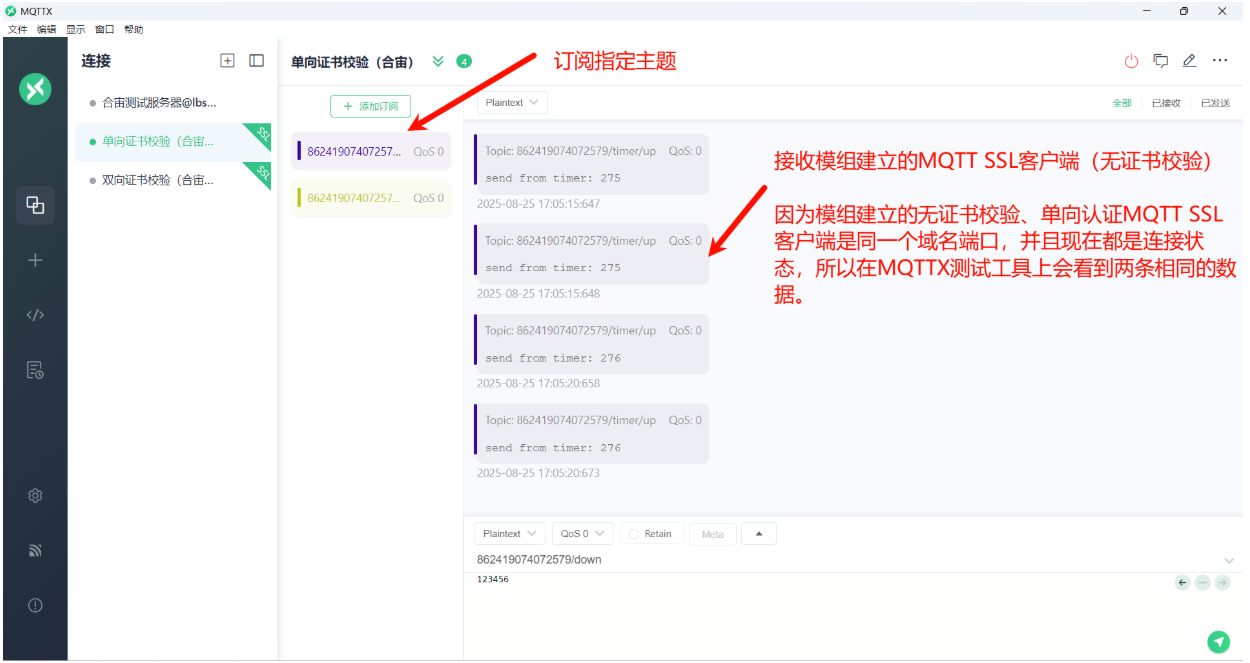
Task: Open the more options ellipsis menu
Action: tap(1220, 60)
